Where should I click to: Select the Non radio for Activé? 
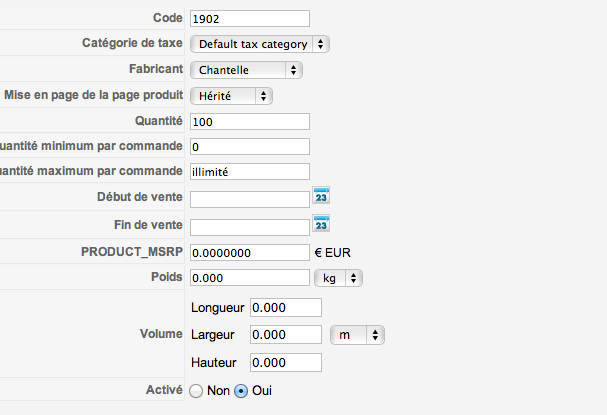[196, 391]
